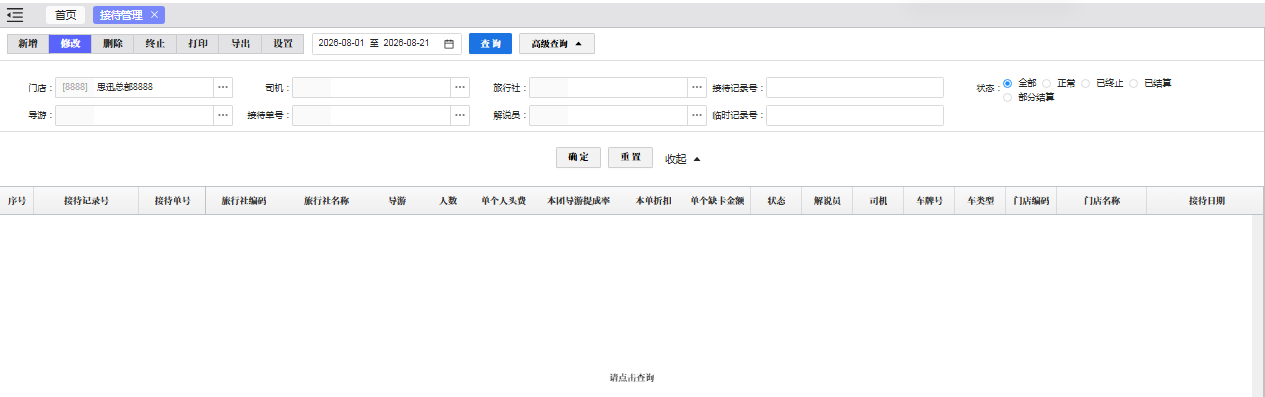Focus the 临时记录号 input field

[x=855, y=115]
